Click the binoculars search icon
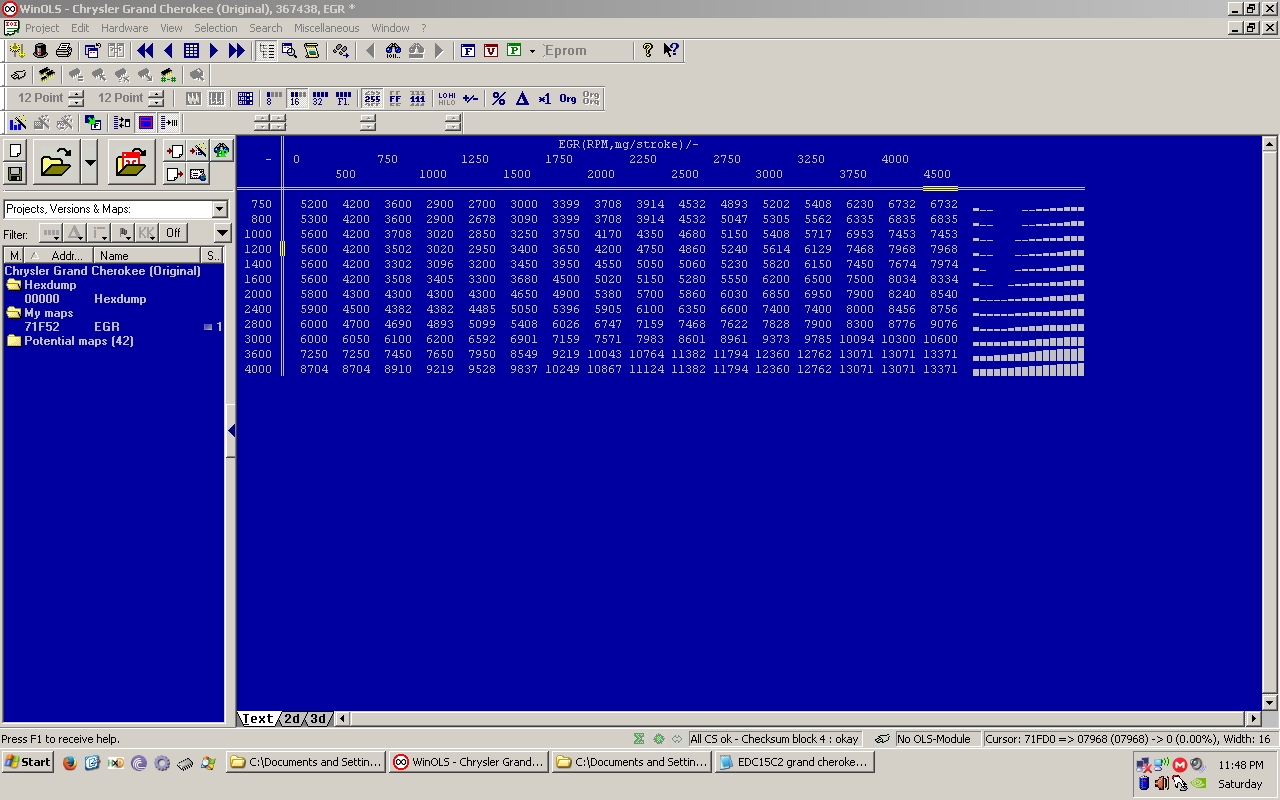The width and height of the screenshot is (1280, 800). (x=393, y=50)
